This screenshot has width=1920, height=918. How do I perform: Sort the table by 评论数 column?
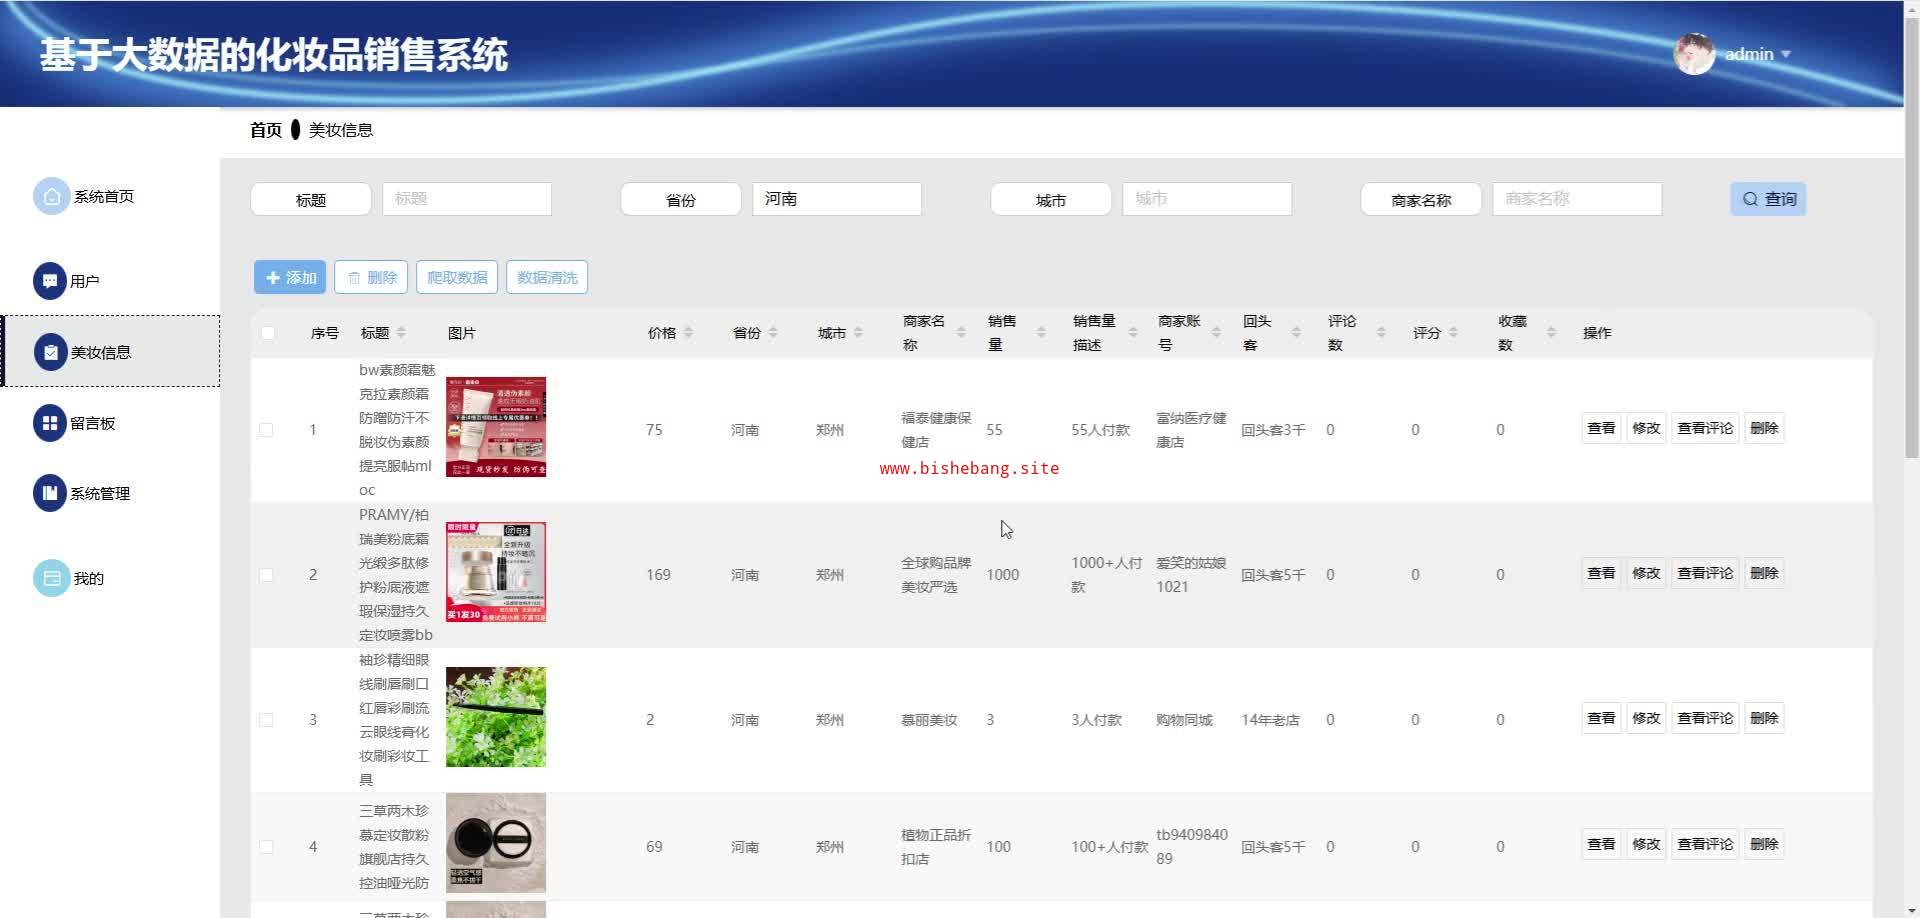point(1381,333)
